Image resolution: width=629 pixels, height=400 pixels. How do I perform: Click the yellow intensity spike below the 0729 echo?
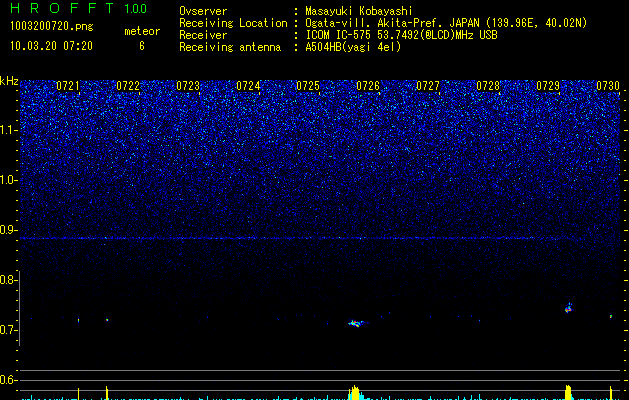pos(568,392)
